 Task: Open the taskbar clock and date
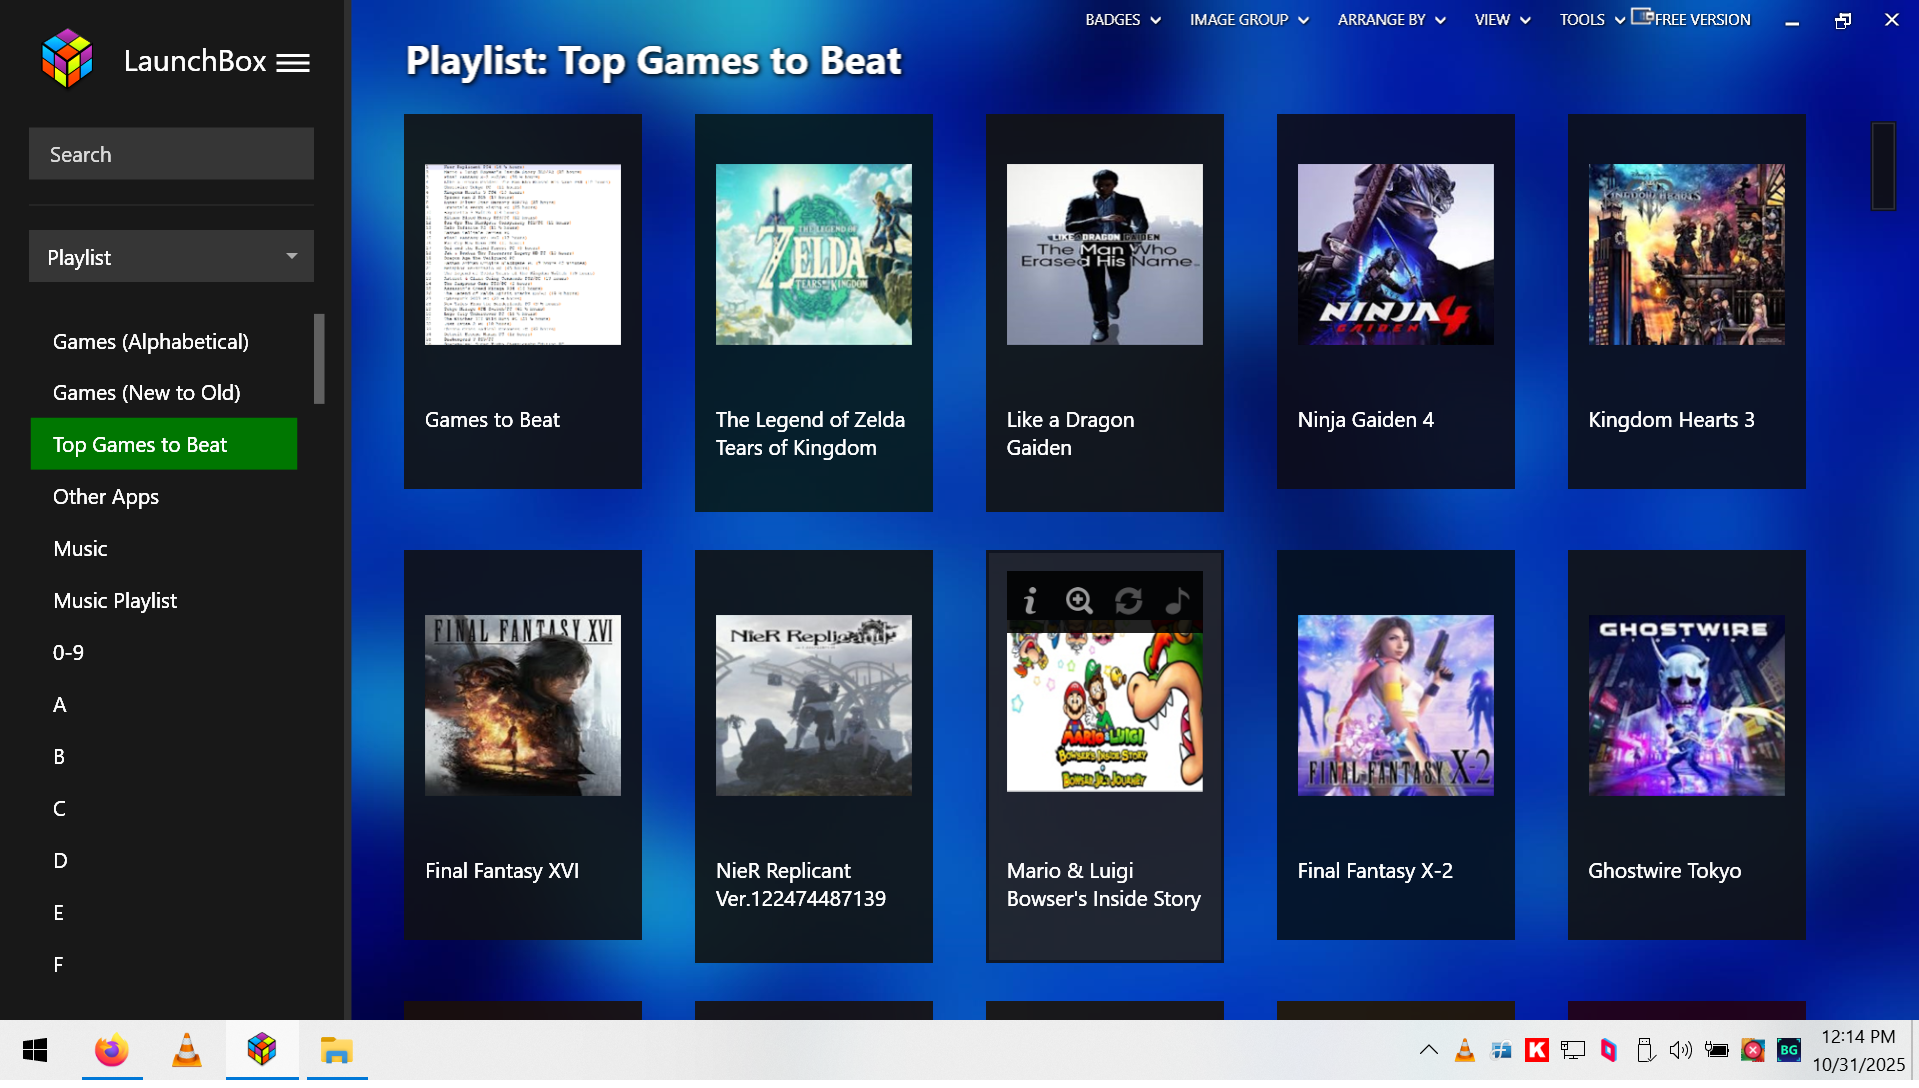point(1858,1050)
